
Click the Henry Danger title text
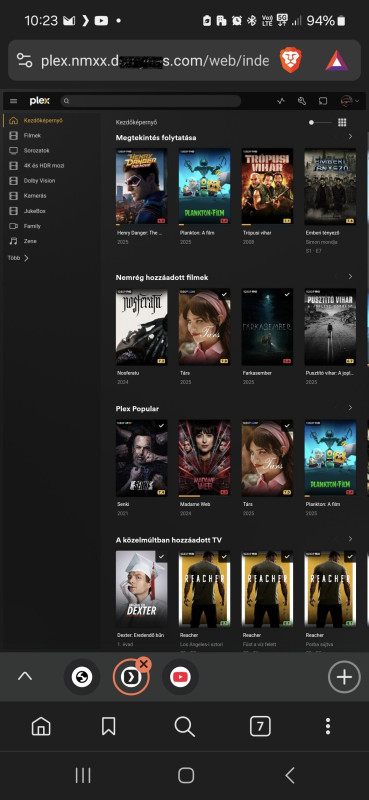tap(139, 233)
